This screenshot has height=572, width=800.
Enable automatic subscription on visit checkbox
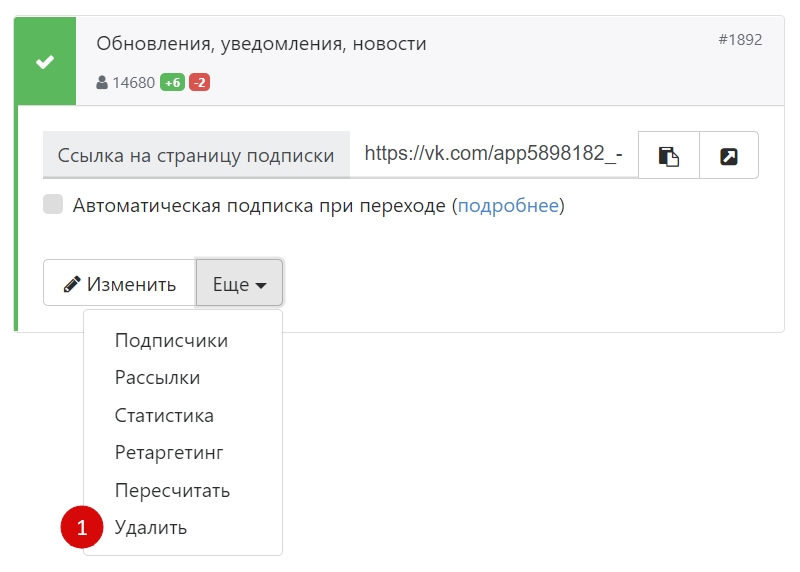53,205
